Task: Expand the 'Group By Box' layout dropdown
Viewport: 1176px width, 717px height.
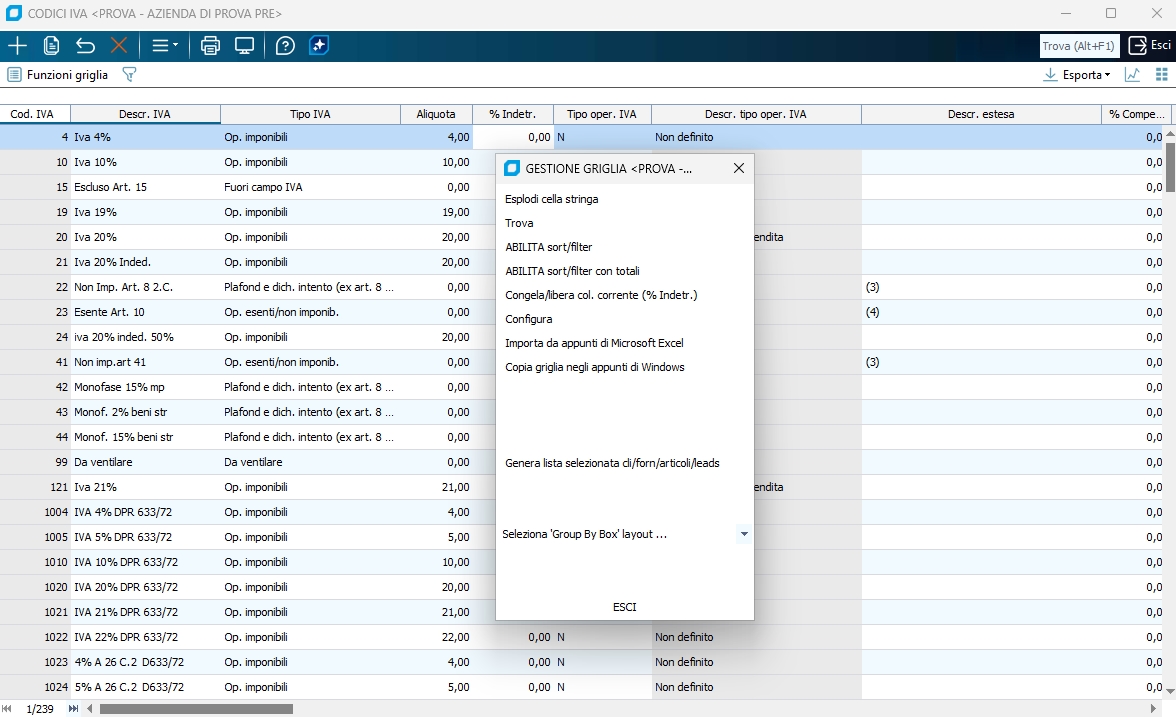Action: pos(743,535)
